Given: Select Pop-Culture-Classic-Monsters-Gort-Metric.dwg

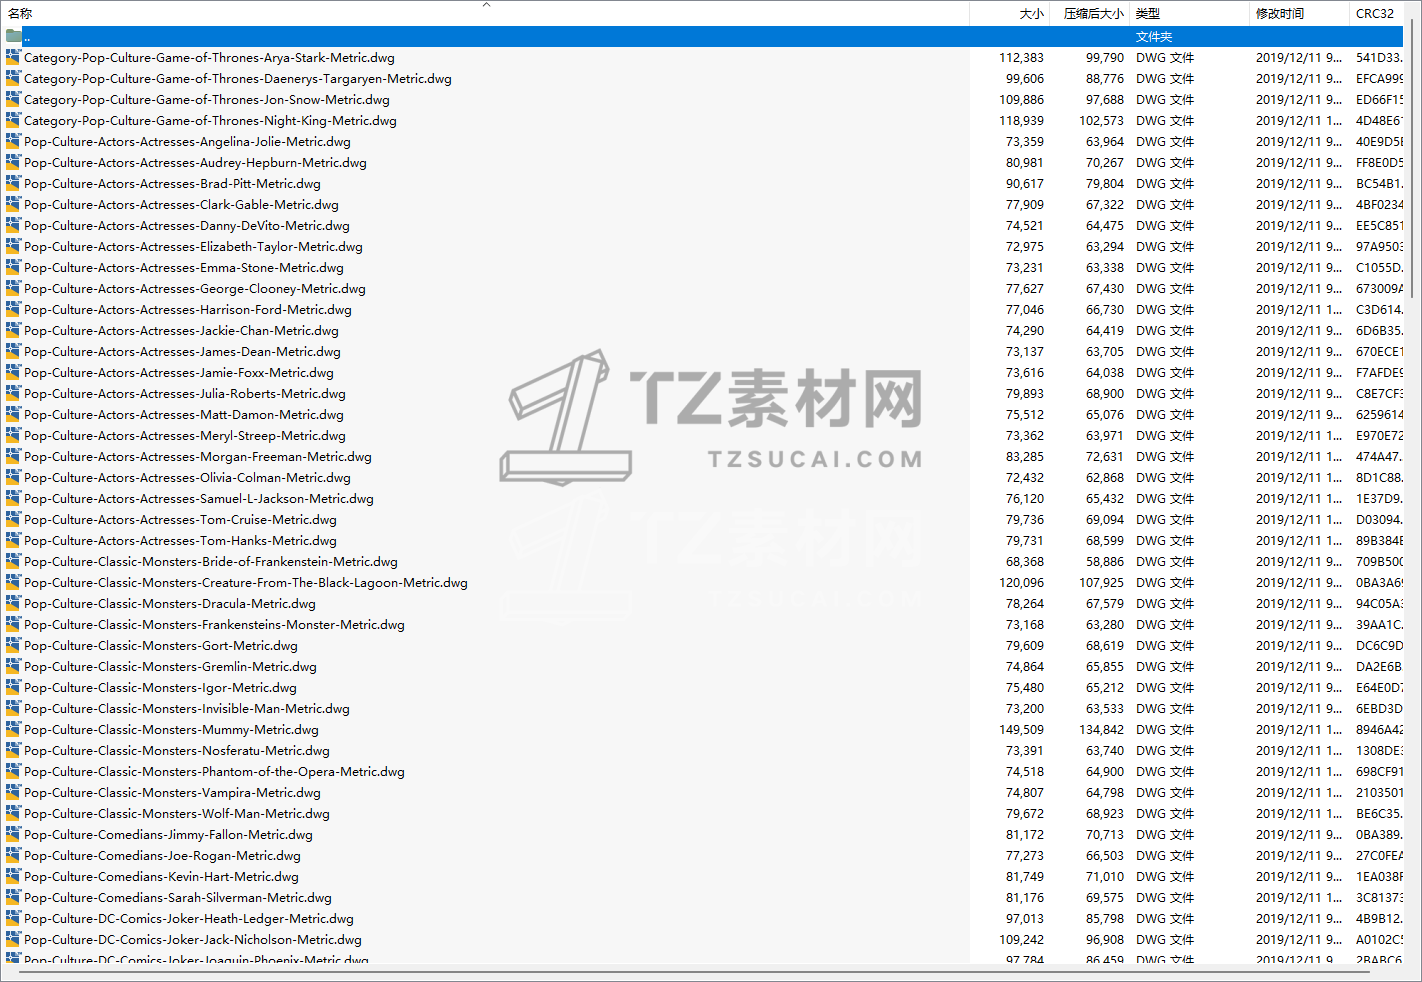Looking at the screenshot, I should [x=161, y=646].
